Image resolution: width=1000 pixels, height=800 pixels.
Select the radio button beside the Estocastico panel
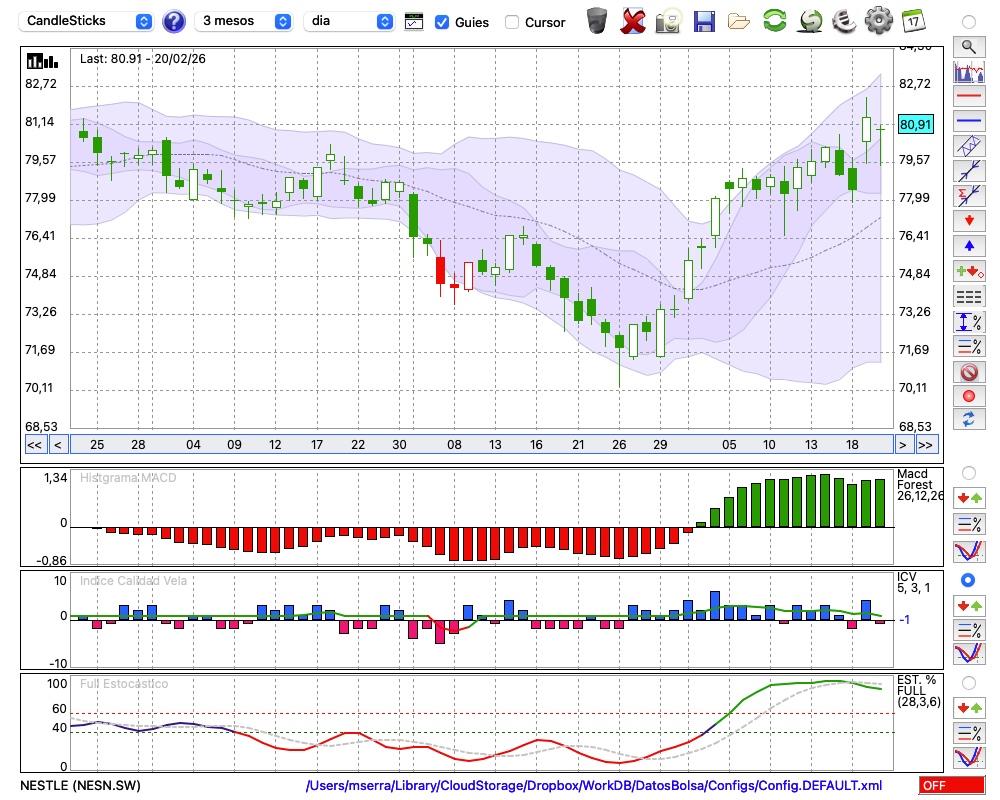(968, 682)
